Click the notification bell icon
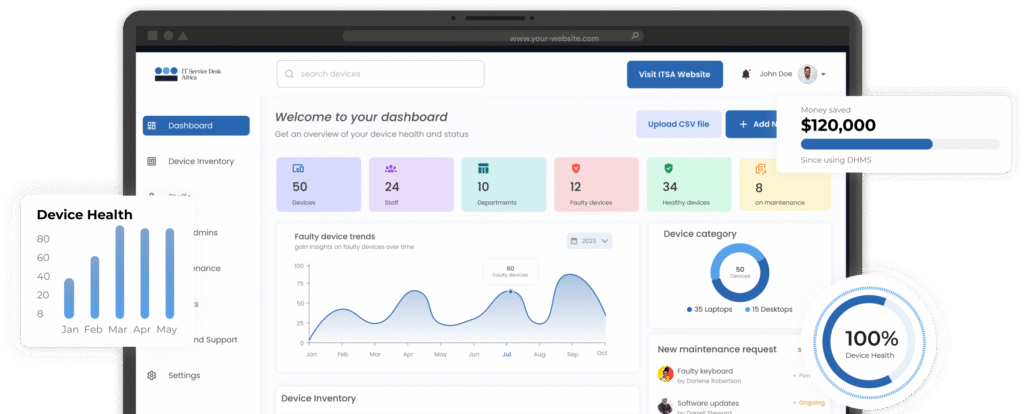The image size is (1024, 414). click(745, 74)
